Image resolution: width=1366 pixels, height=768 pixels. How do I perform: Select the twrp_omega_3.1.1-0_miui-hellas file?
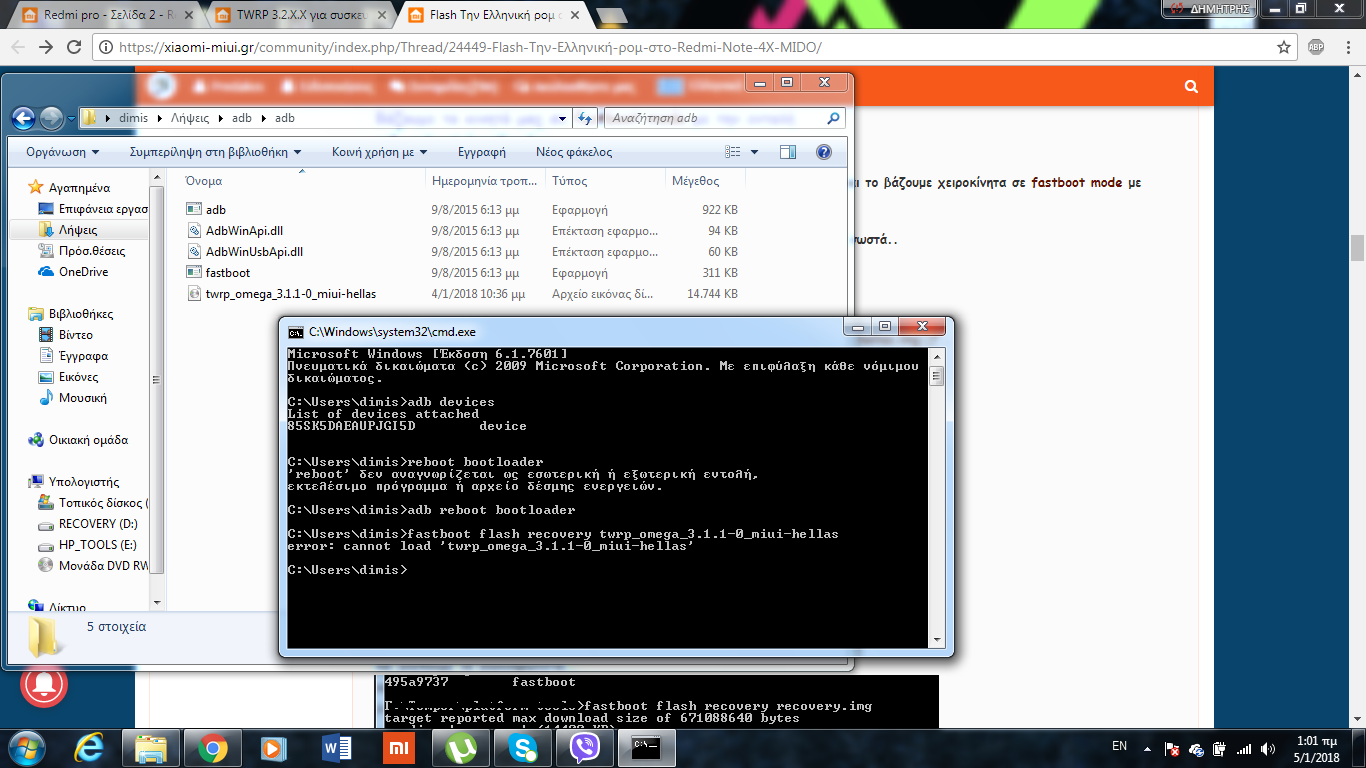point(290,294)
